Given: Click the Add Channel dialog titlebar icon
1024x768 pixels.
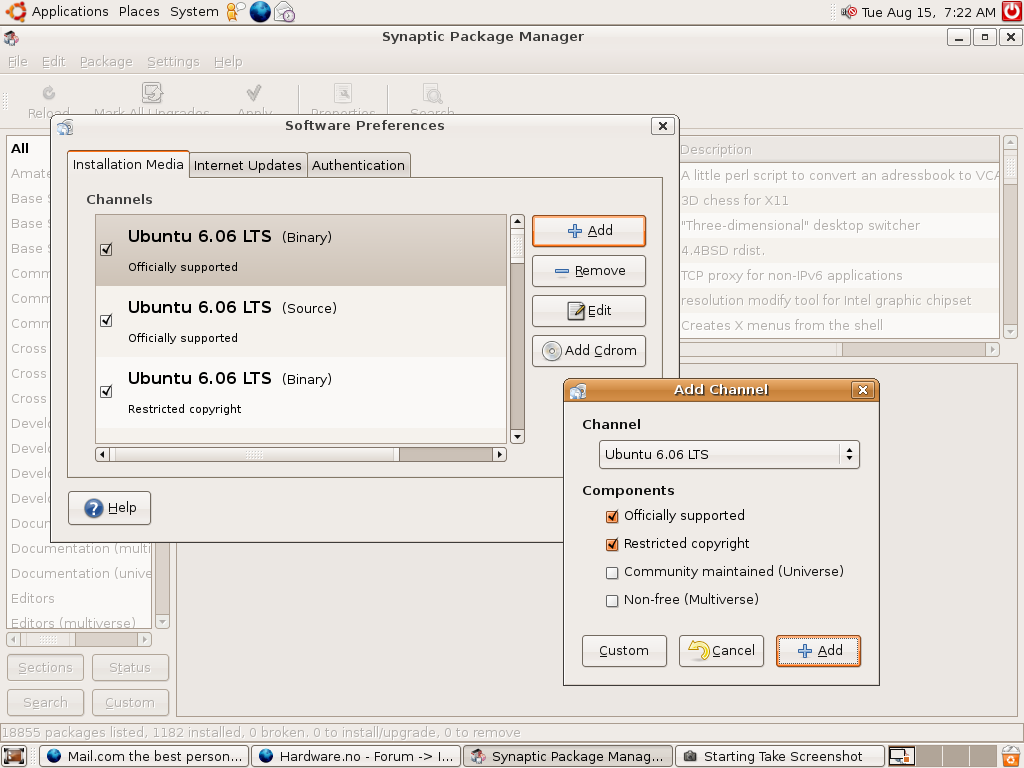Looking at the screenshot, I should [577, 391].
